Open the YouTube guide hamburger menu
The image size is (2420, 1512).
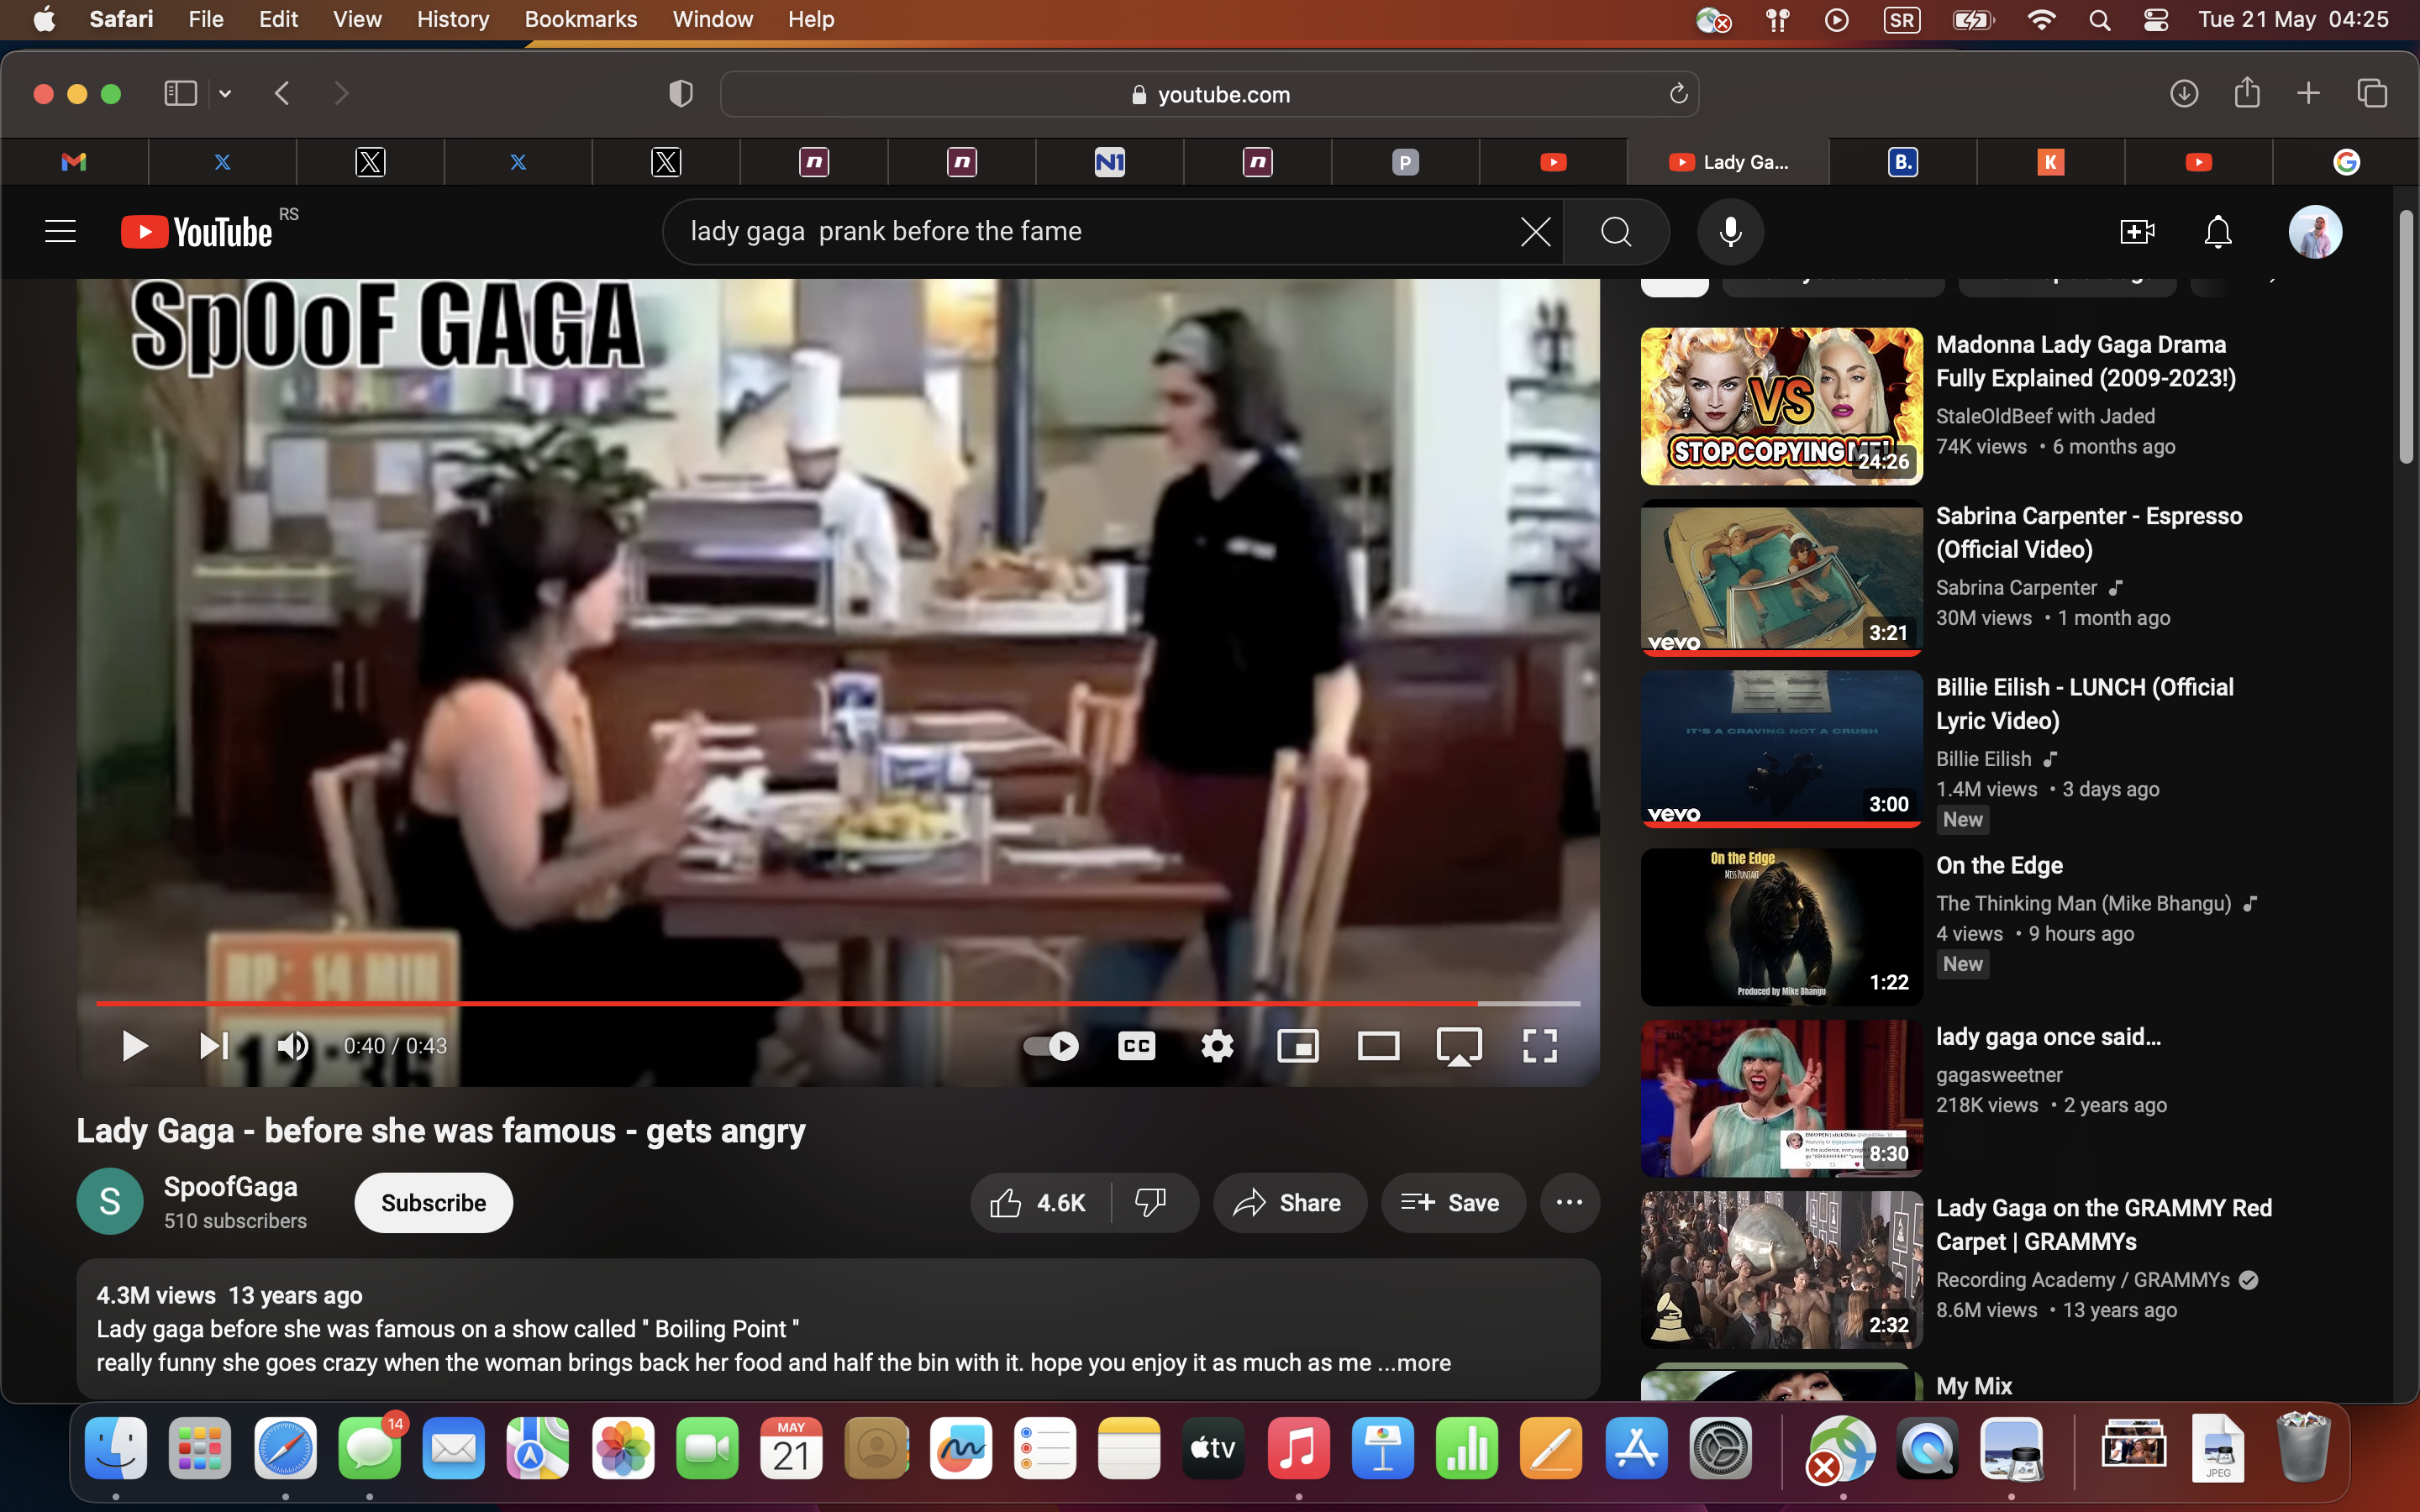coord(61,232)
